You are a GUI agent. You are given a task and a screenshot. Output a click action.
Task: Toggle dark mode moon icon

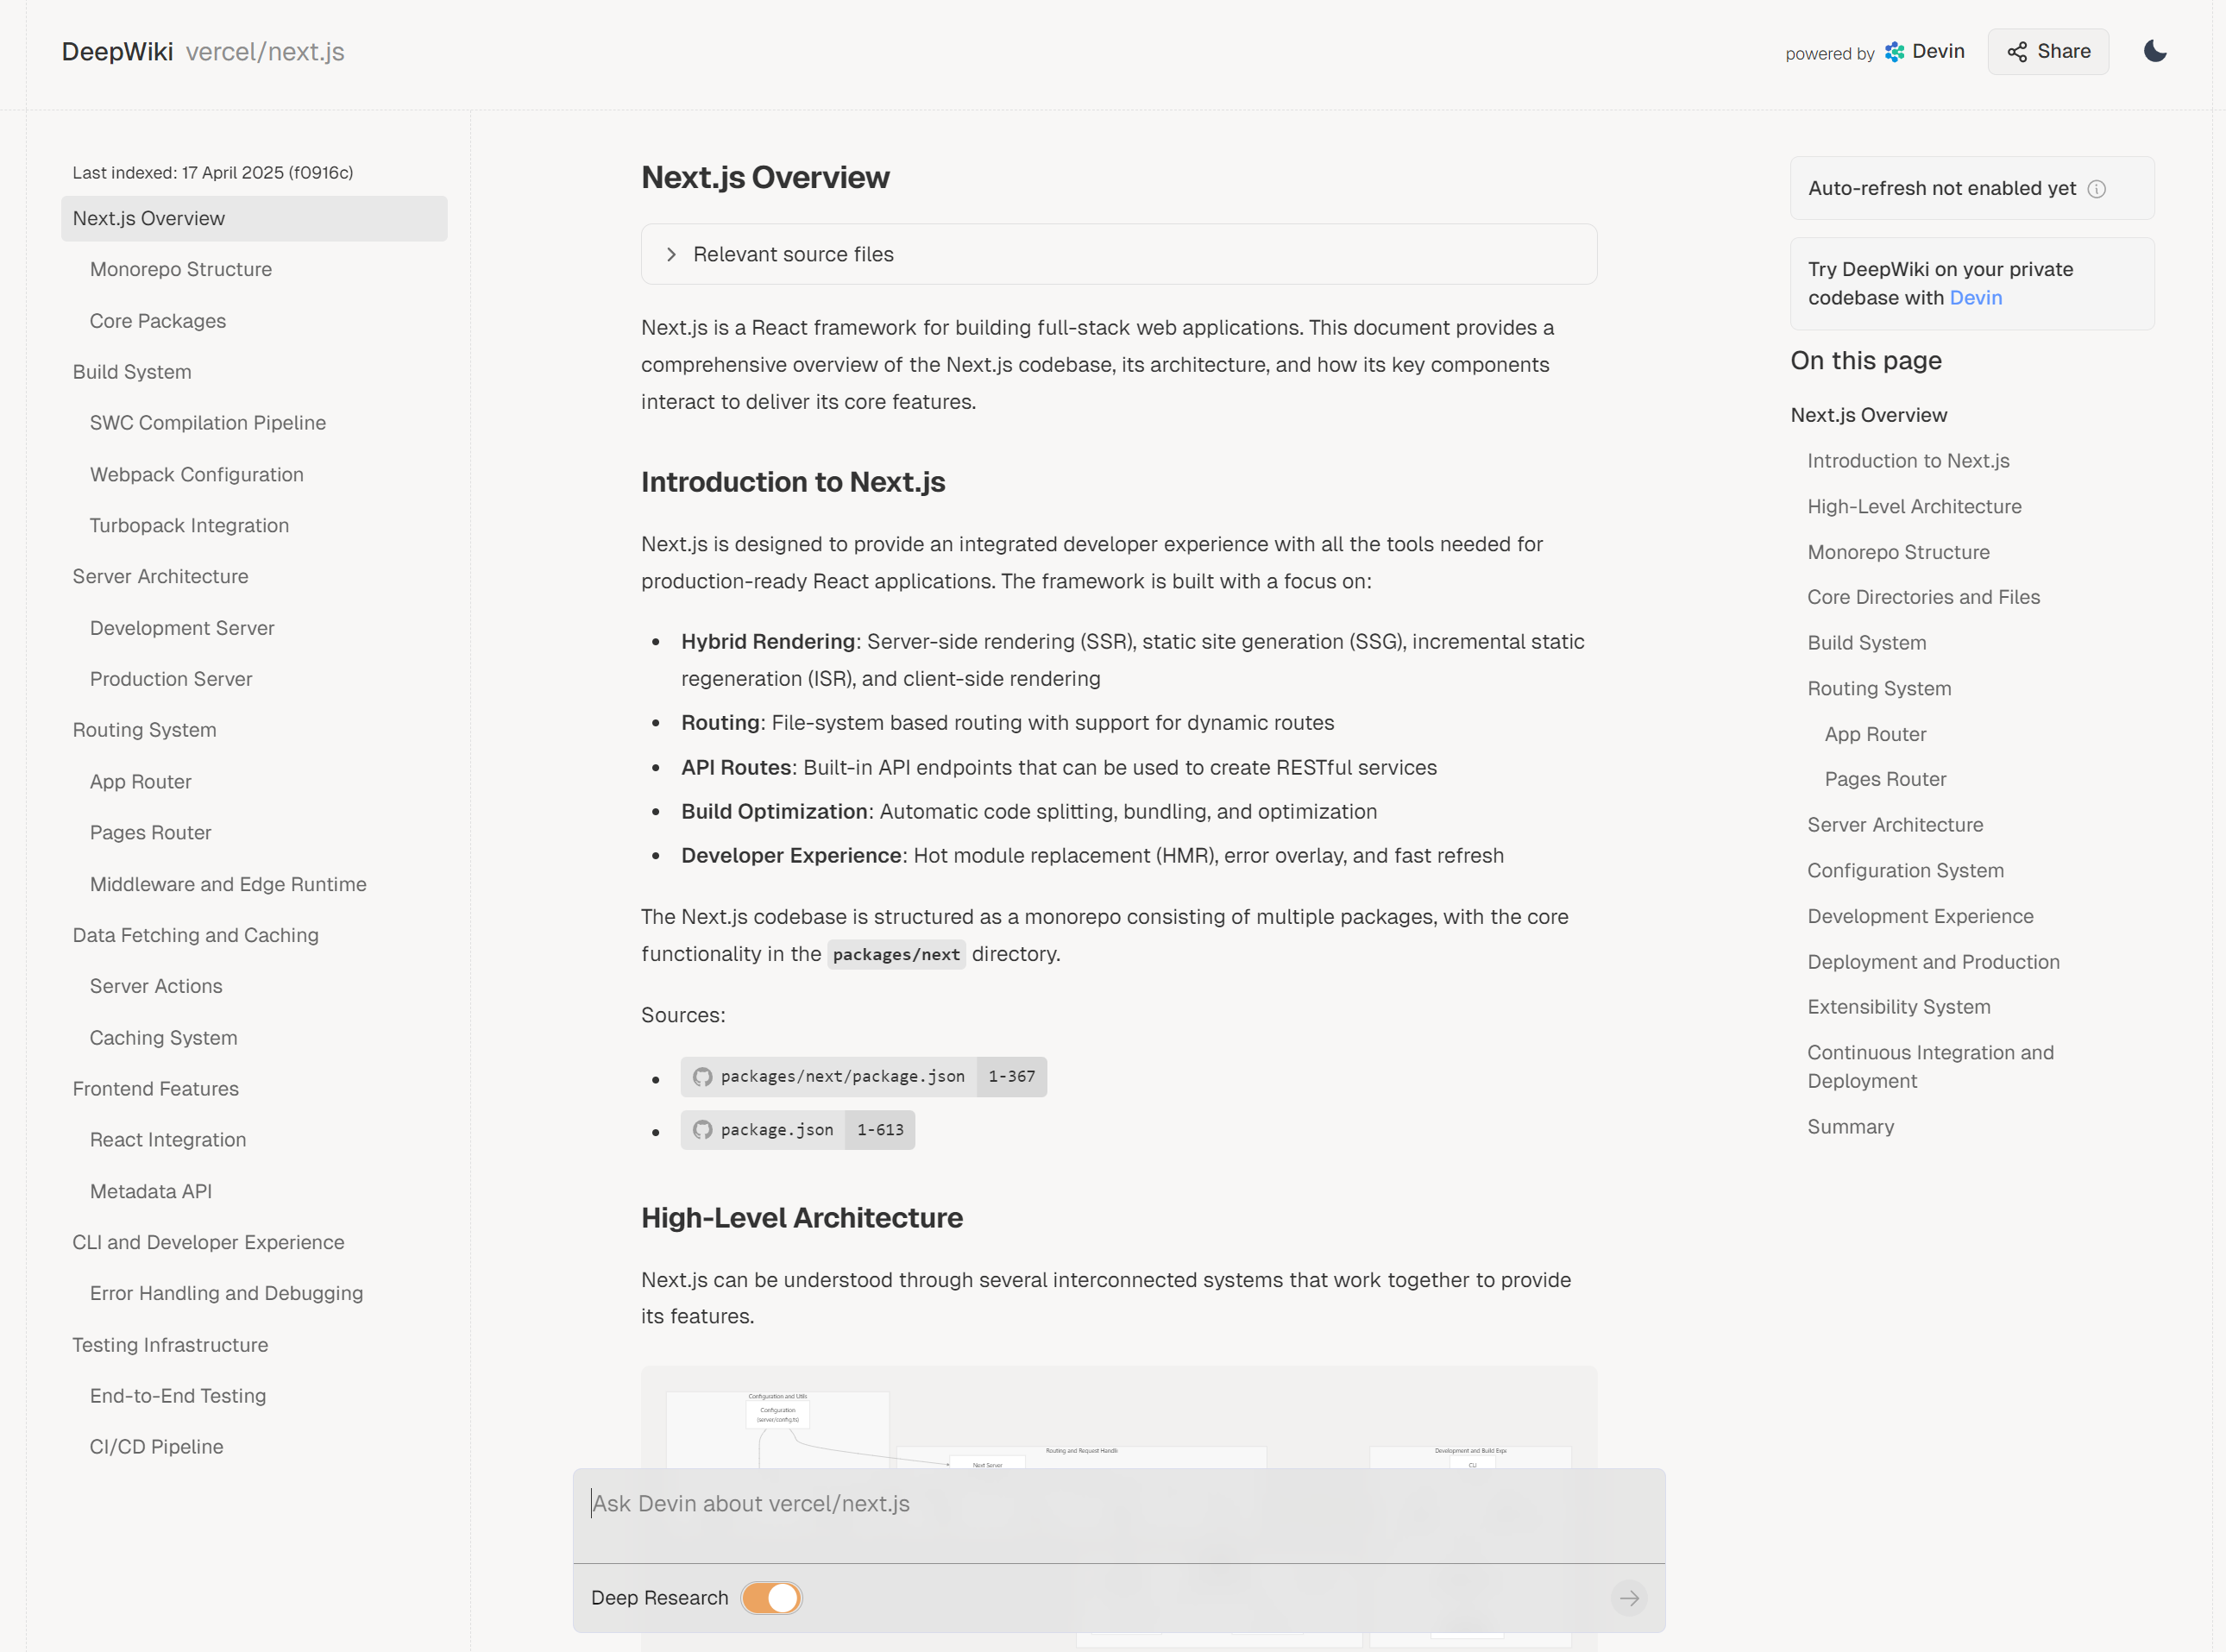[x=2155, y=51]
